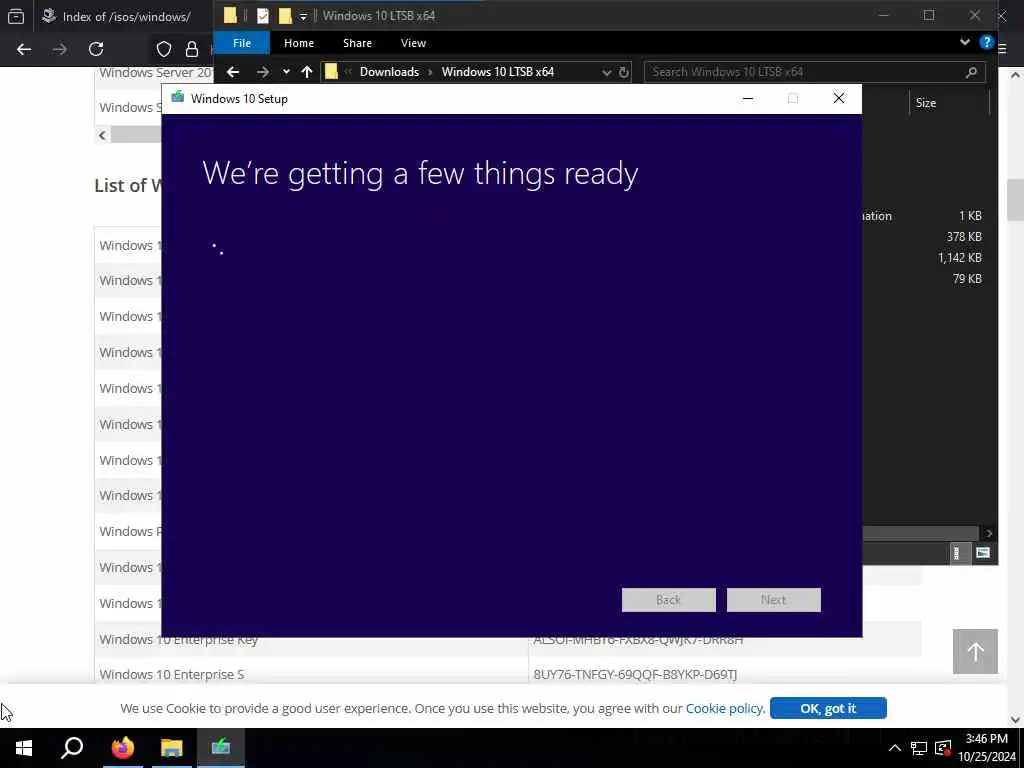Image resolution: width=1024 pixels, height=768 pixels.
Task: Expand the Explorer ribbon with chevron
Action: coord(965,42)
